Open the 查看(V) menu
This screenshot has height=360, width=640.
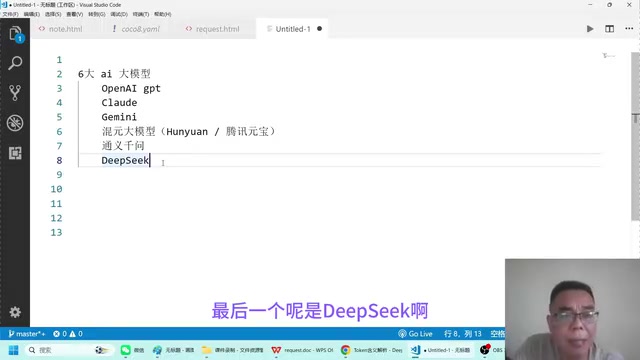point(75,14)
